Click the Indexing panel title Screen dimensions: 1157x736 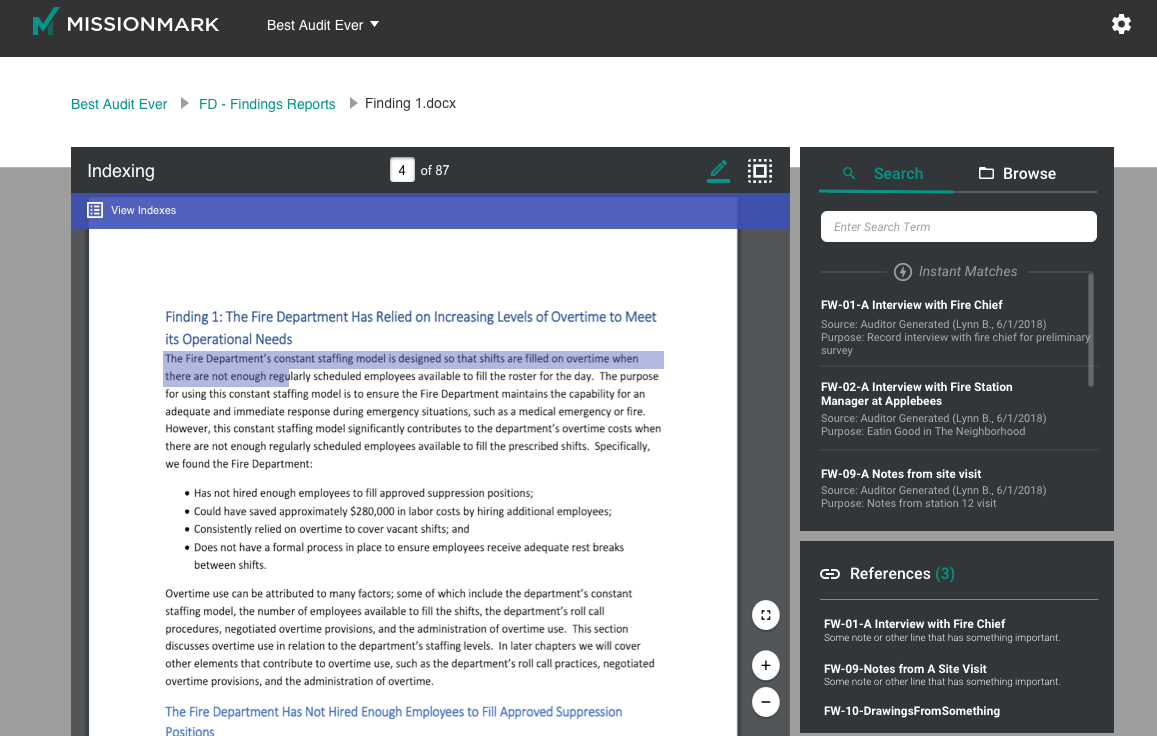(x=121, y=171)
